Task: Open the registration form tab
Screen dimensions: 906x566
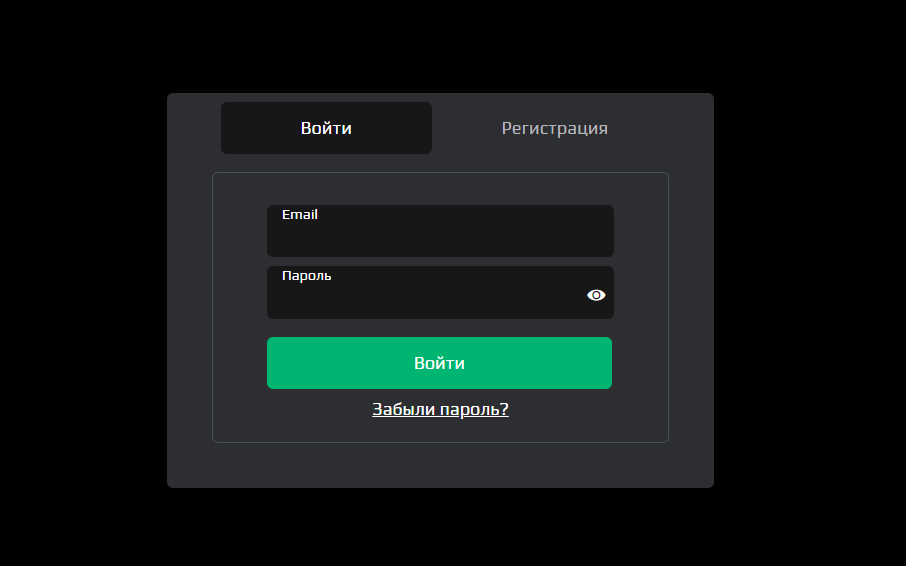Action: point(554,128)
